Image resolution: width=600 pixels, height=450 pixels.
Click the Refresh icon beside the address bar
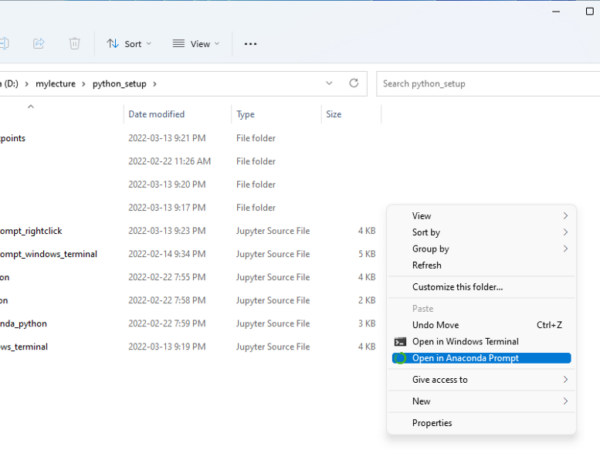click(x=353, y=83)
